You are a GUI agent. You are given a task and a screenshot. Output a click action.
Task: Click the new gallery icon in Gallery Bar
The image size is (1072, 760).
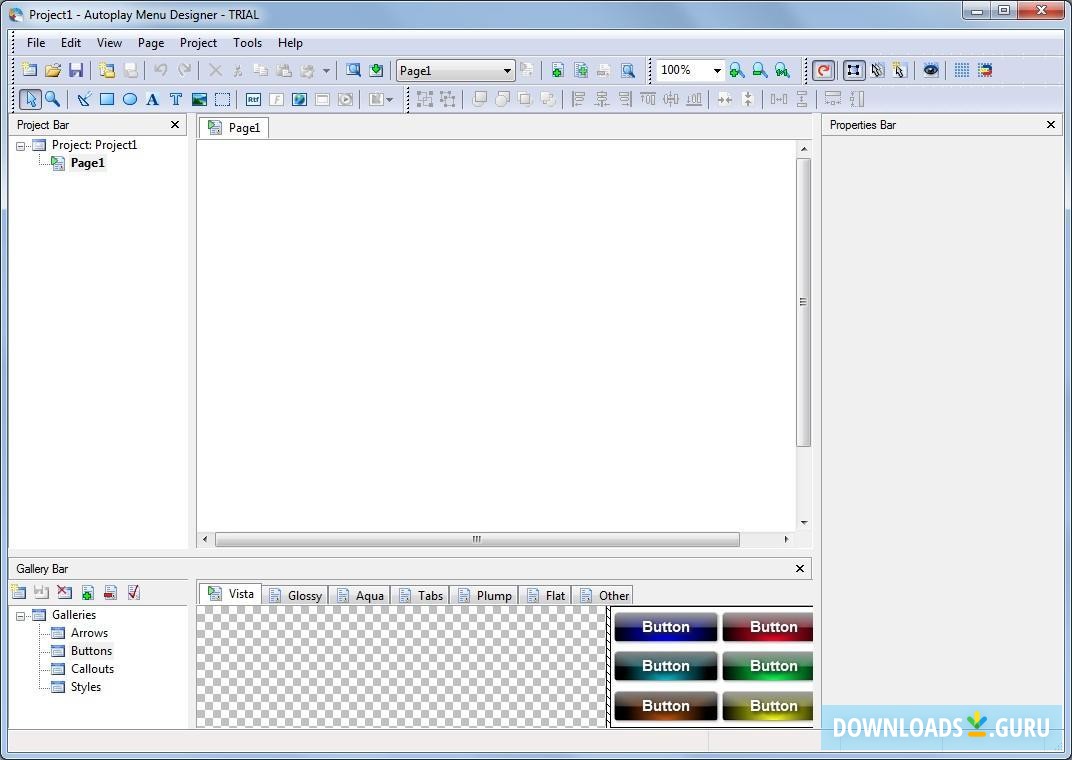point(18,592)
